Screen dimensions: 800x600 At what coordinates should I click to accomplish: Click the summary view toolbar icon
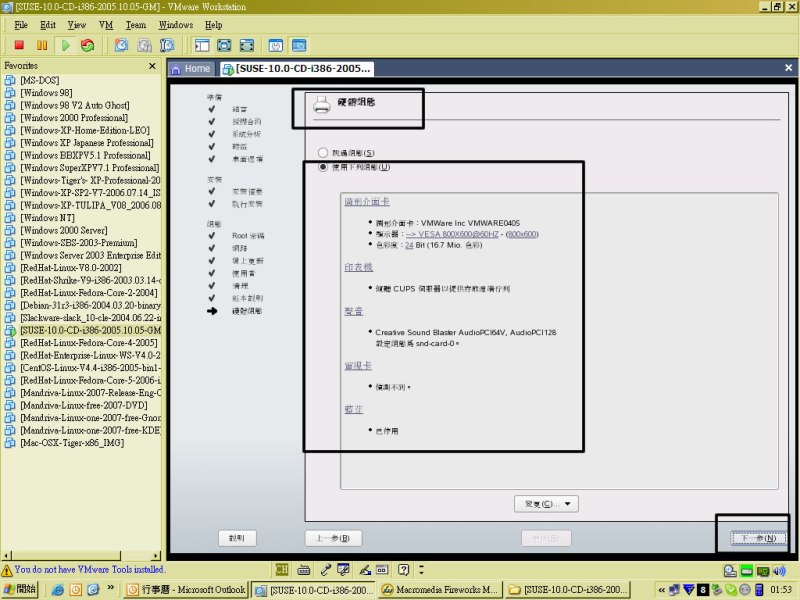click(276, 45)
